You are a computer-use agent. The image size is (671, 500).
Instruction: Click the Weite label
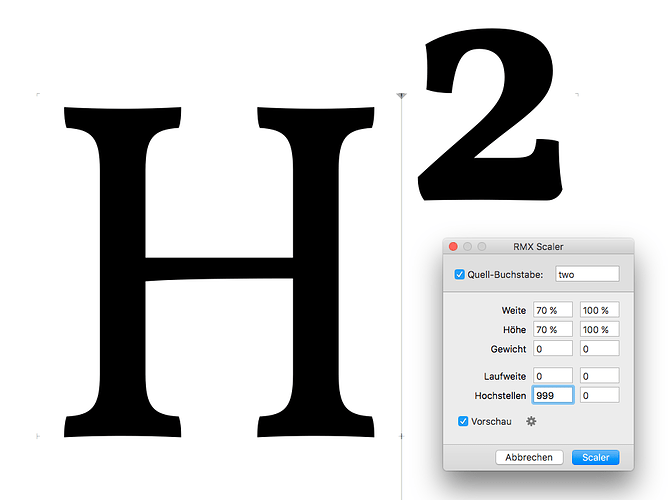(x=514, y=310)
